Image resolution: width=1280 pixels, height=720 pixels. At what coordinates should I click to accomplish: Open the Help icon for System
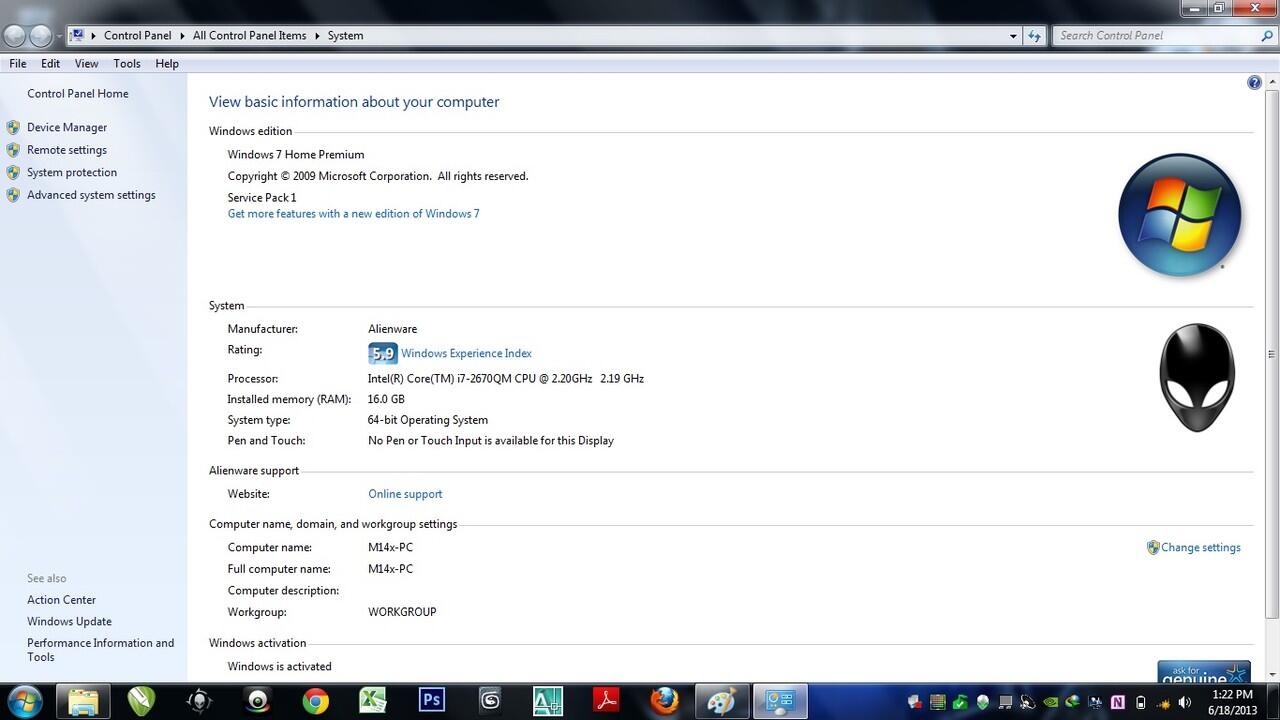[1254, 83]
